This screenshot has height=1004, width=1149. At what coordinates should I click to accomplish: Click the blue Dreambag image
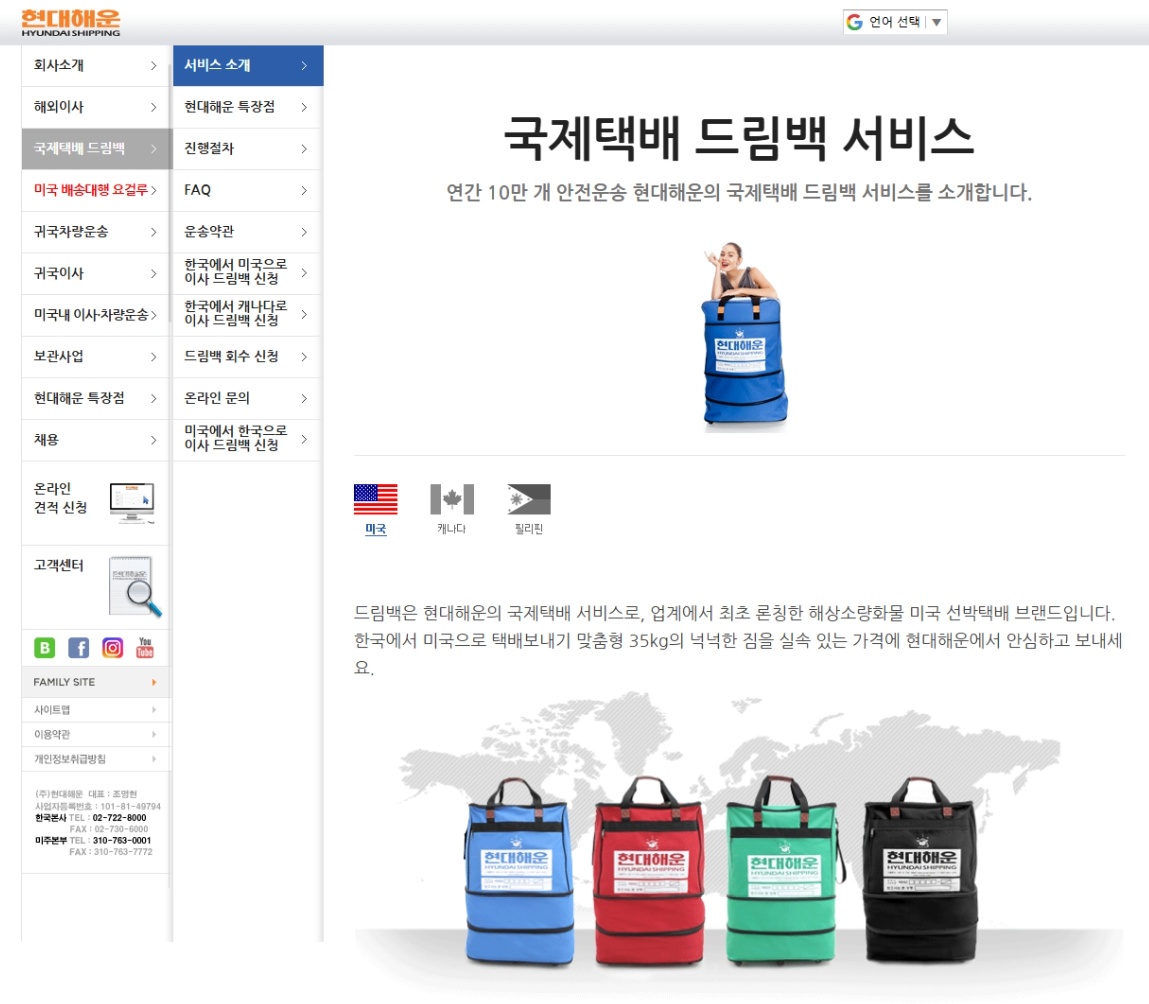(x=519, y=872)
